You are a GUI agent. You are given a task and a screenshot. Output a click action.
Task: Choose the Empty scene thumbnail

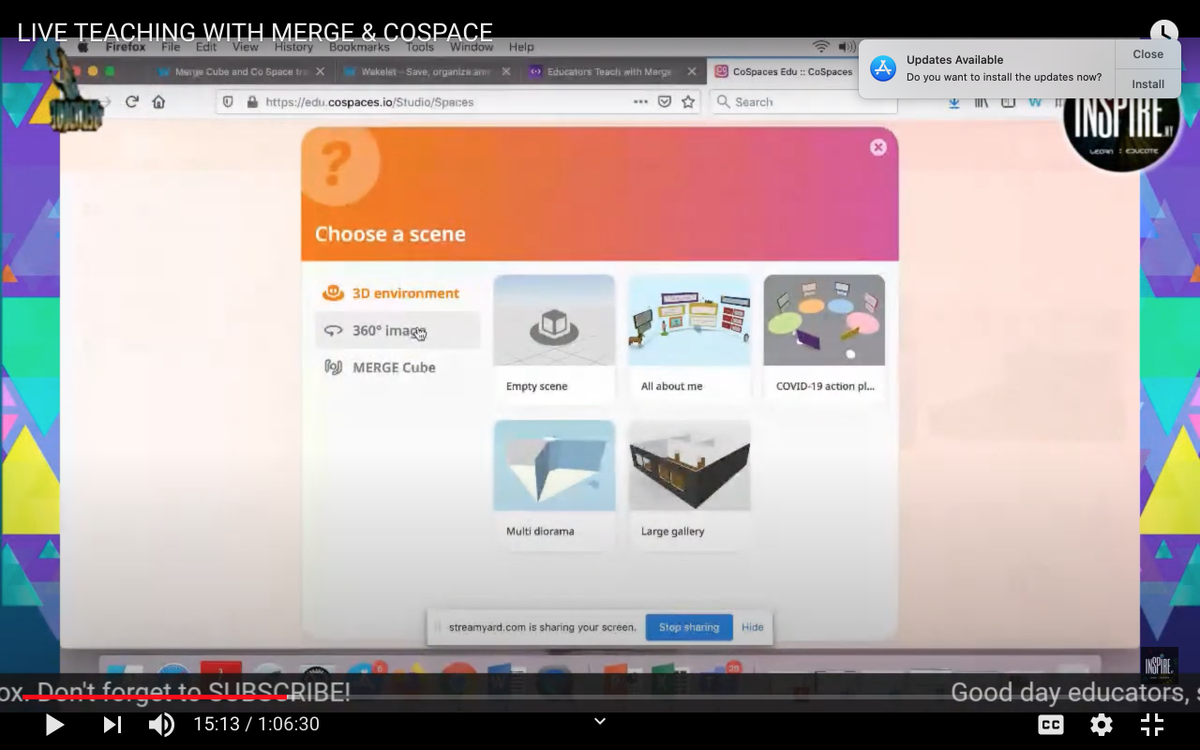[554, 339]
